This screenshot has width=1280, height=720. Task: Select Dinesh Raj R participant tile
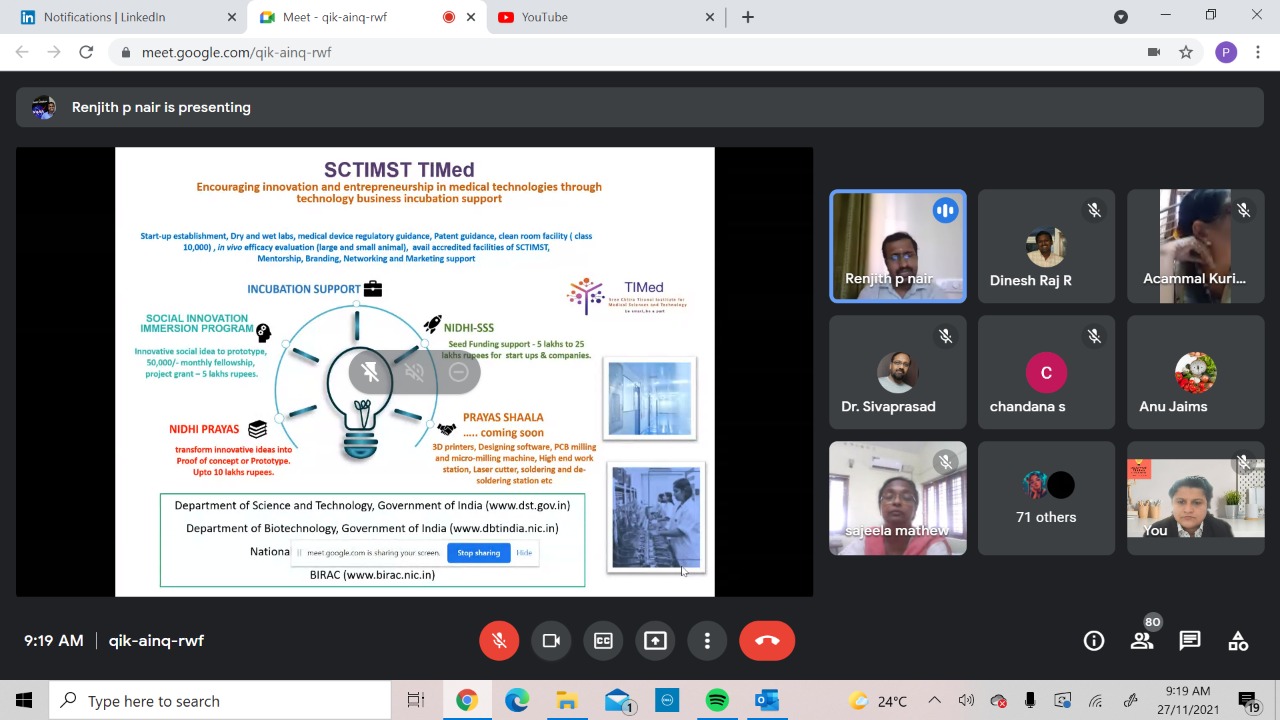click(1046, 246)
